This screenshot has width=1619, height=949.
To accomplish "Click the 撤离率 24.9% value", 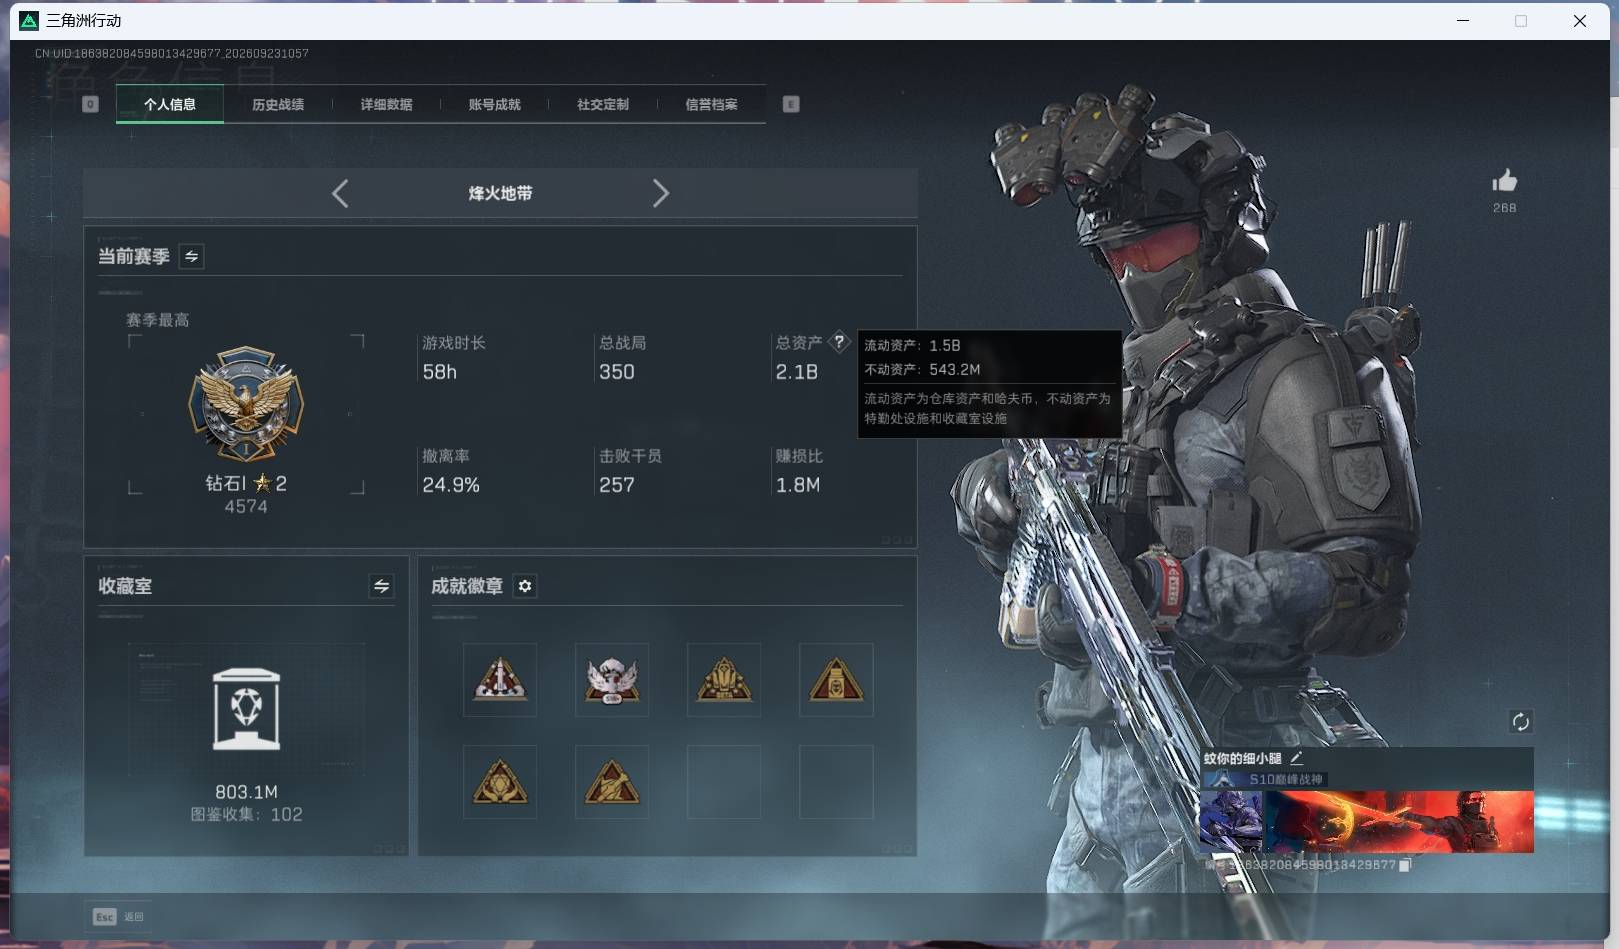I will [x=451, y=485].
